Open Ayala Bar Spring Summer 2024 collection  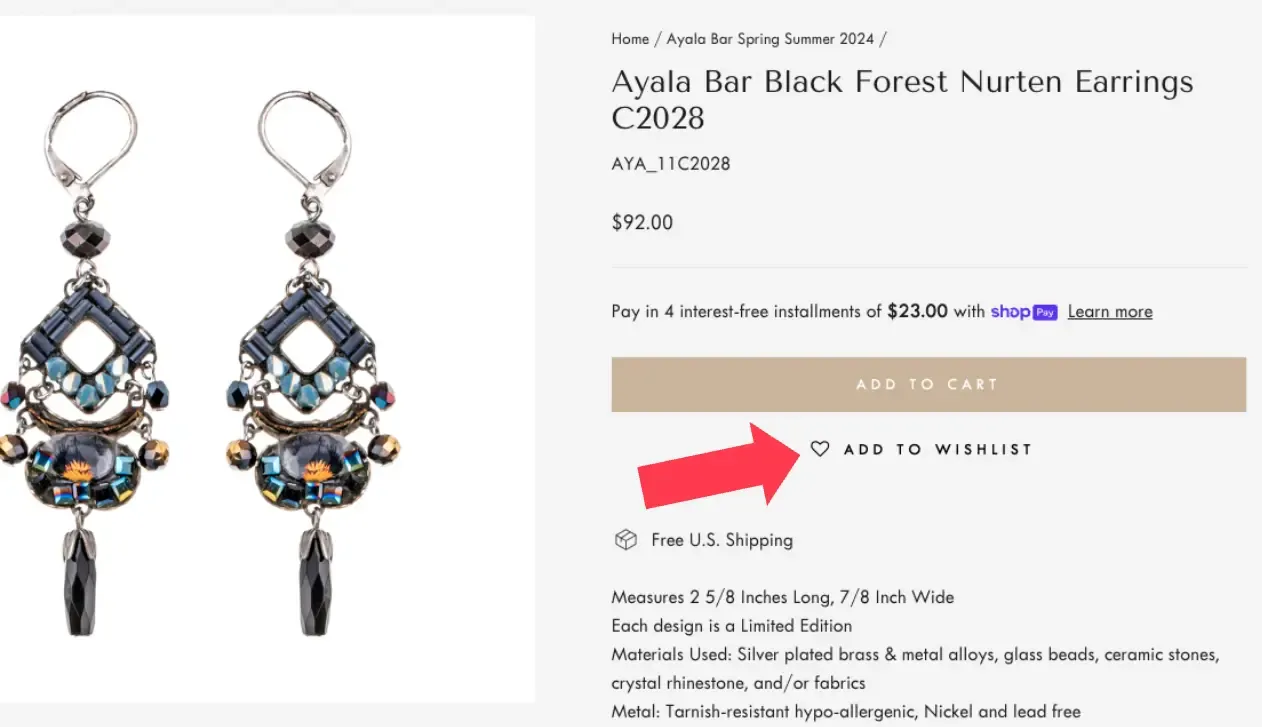pyautogui.click(x=770, y=39)
